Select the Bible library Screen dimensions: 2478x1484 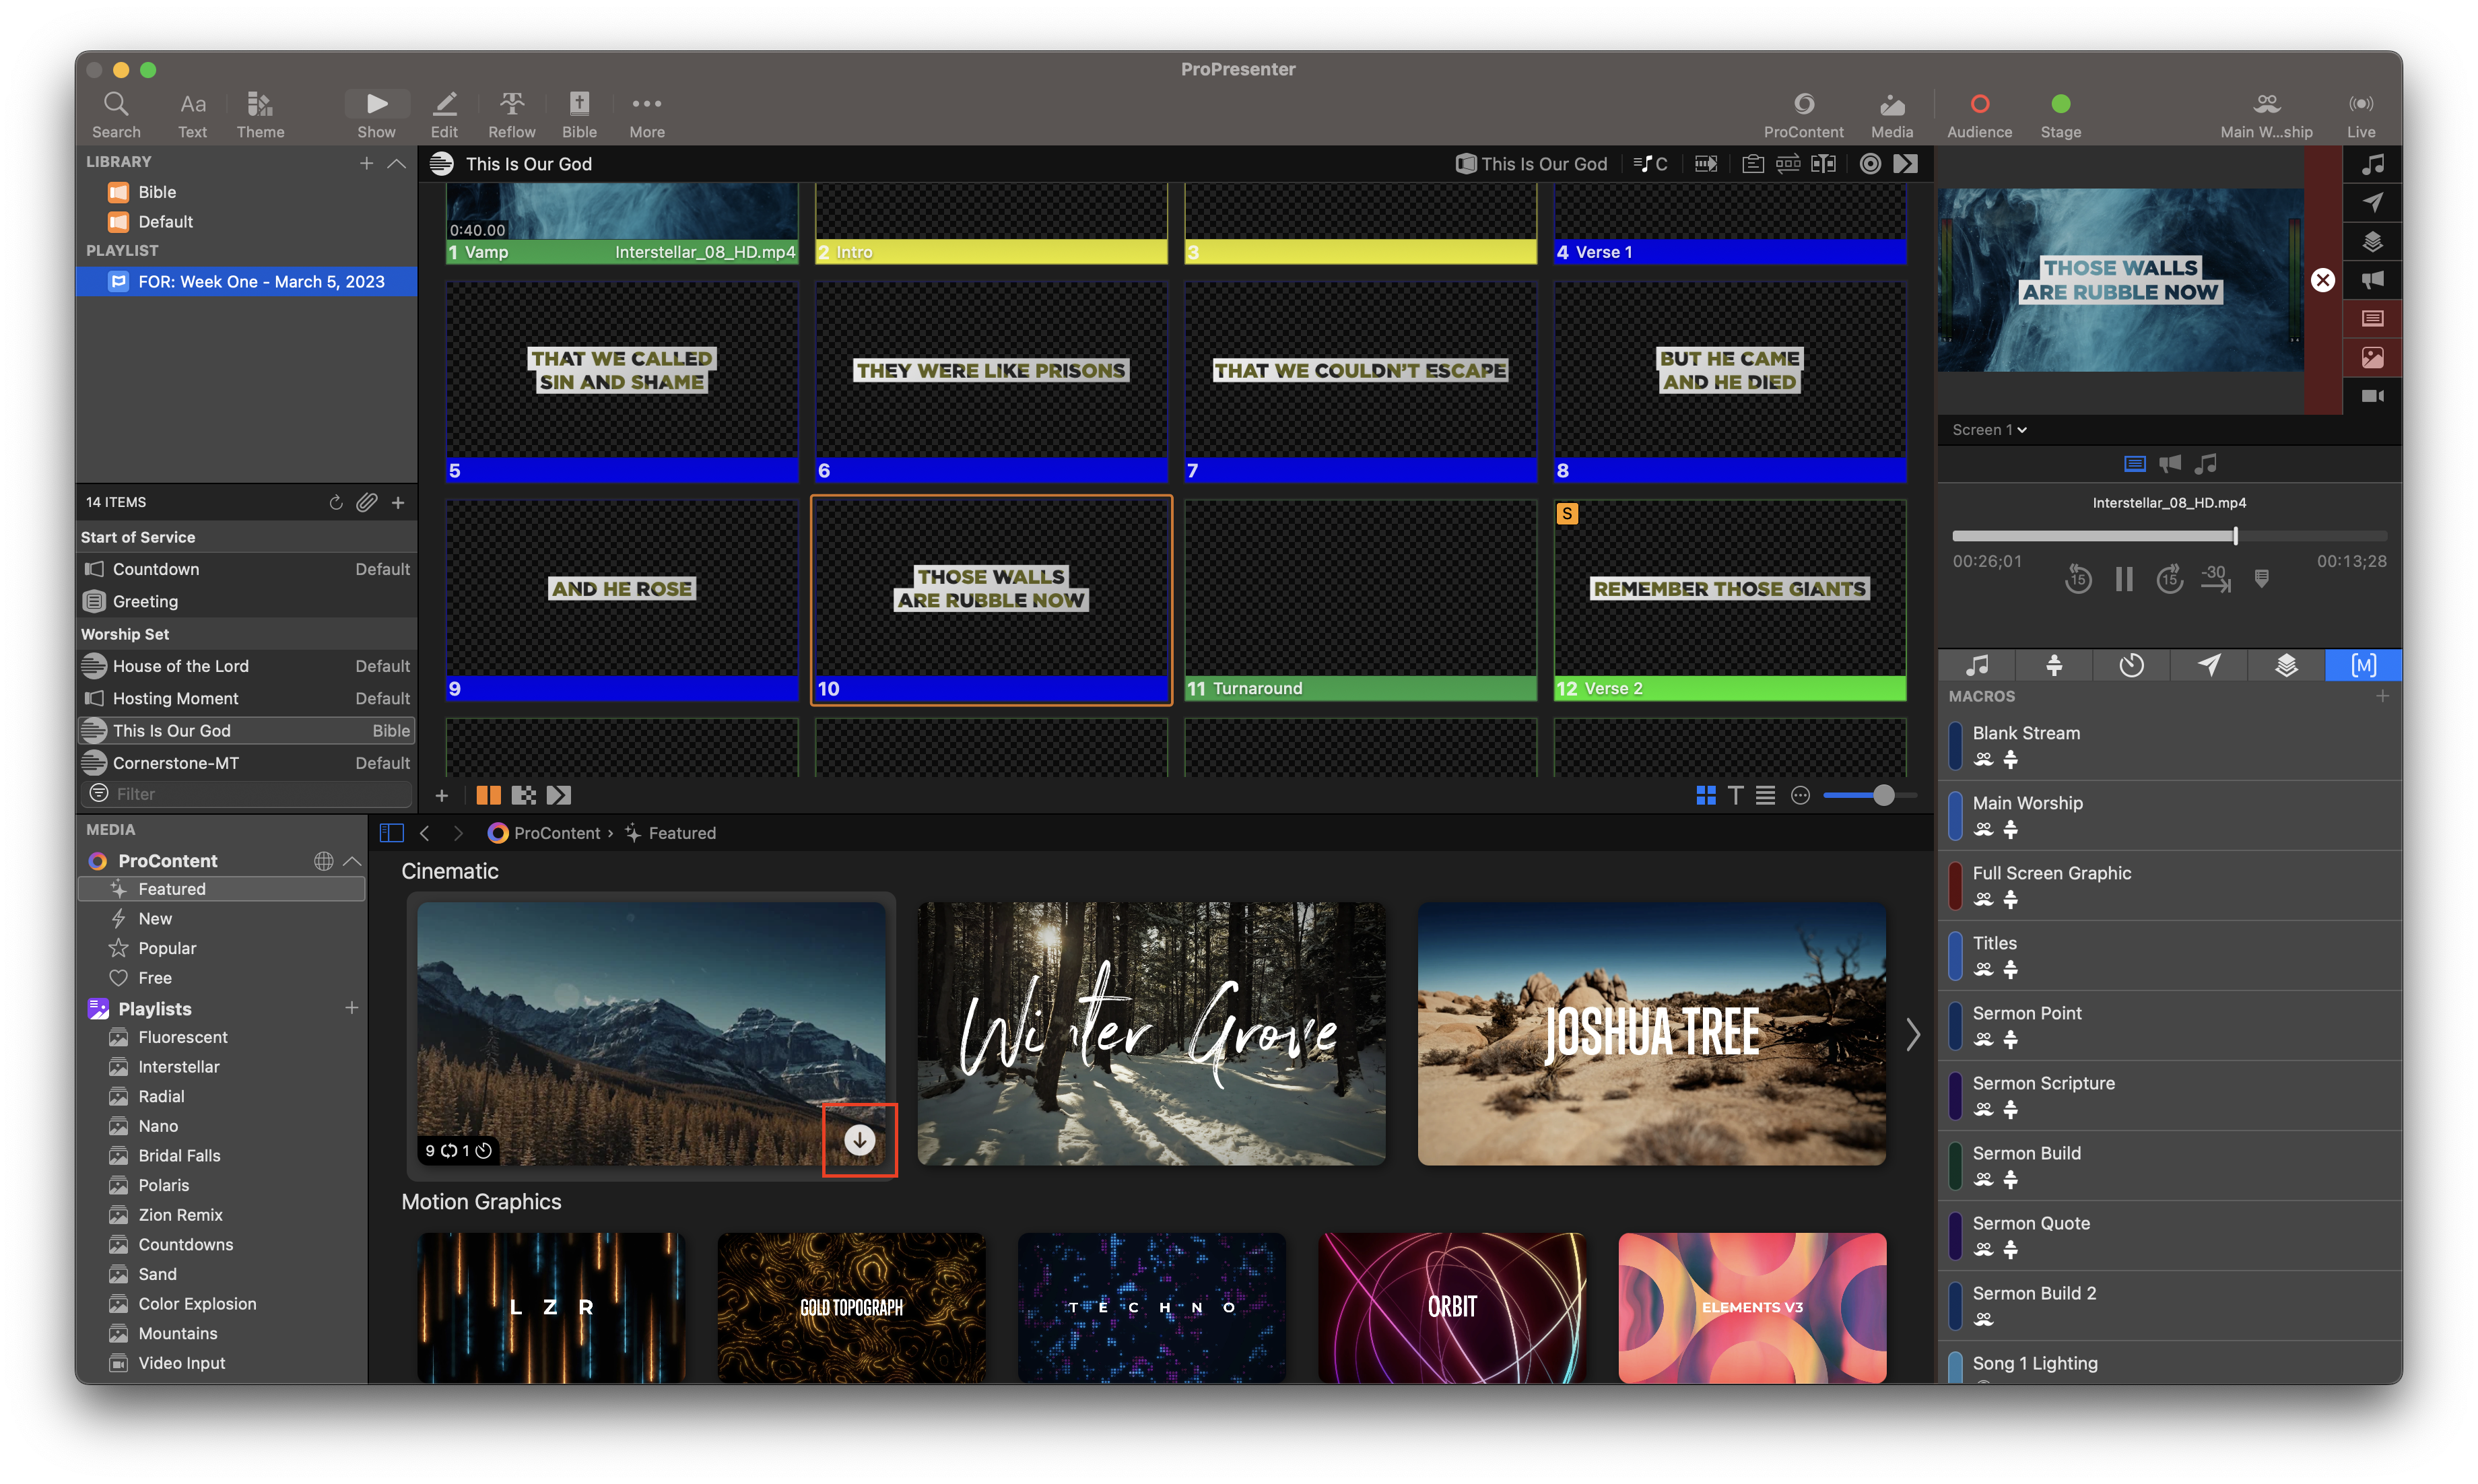[x=156, y=192]
